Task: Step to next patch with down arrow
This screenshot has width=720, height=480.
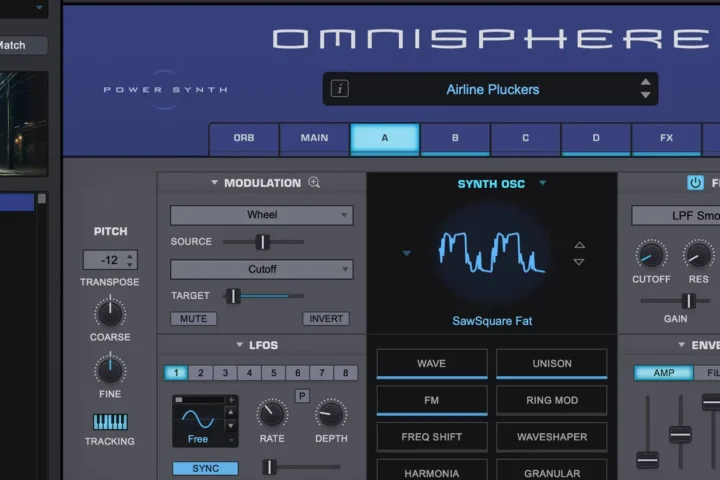Action: click(645, 95)
